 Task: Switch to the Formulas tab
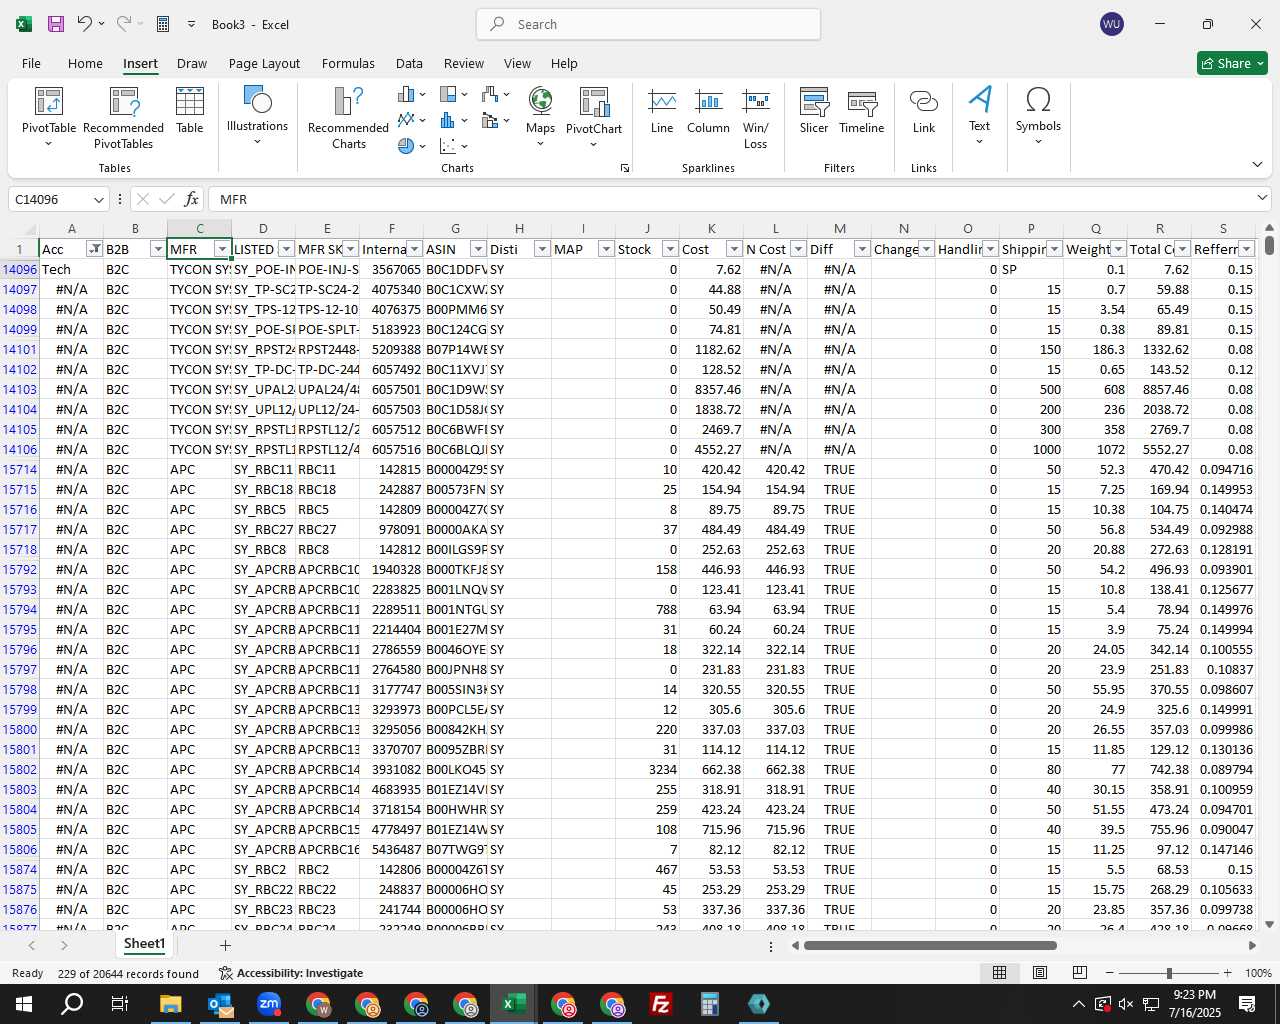348,63
